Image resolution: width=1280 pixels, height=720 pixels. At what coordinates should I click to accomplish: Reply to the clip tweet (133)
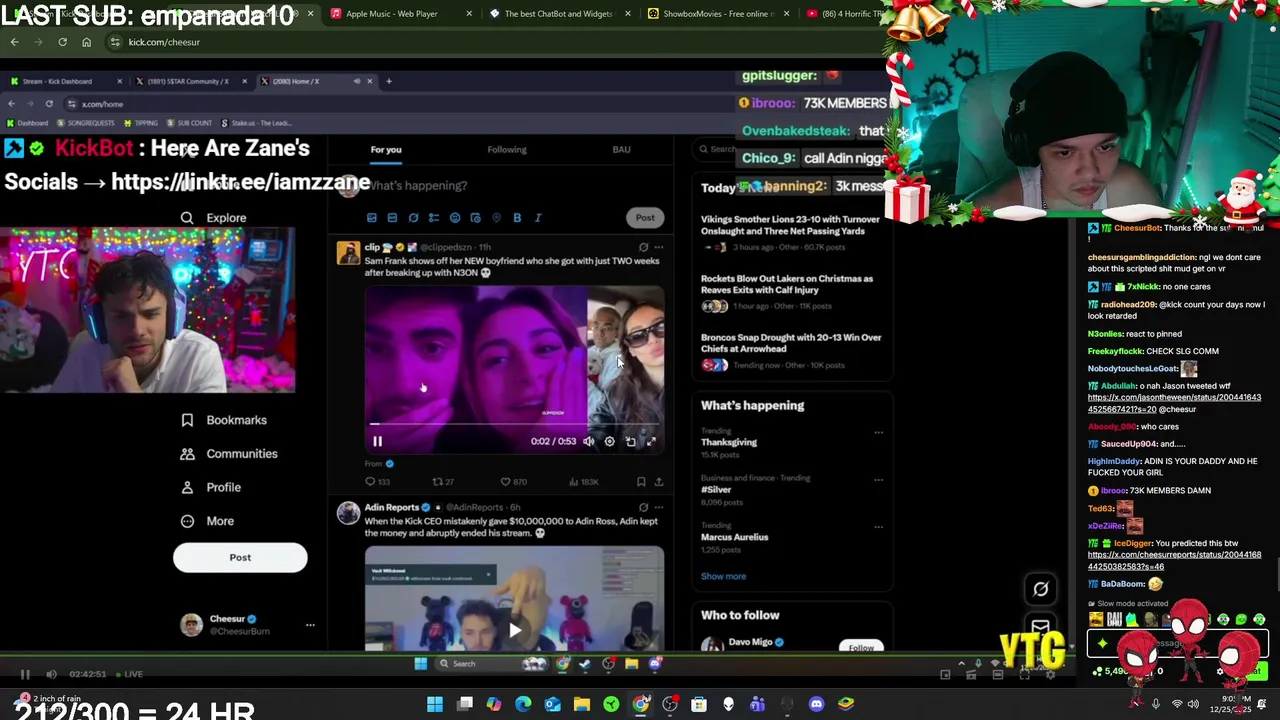(378, 482)
